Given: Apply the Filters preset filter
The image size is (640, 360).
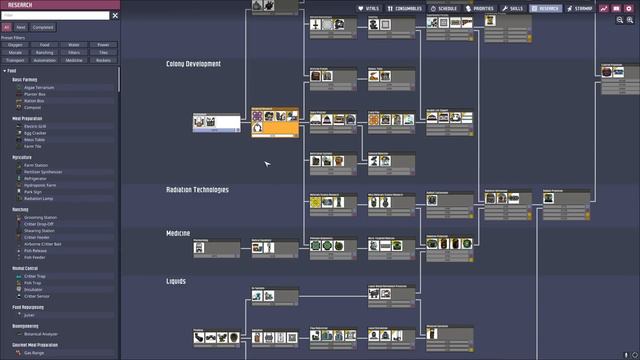Looking at the screenshot, I should [x=74, y=52].
